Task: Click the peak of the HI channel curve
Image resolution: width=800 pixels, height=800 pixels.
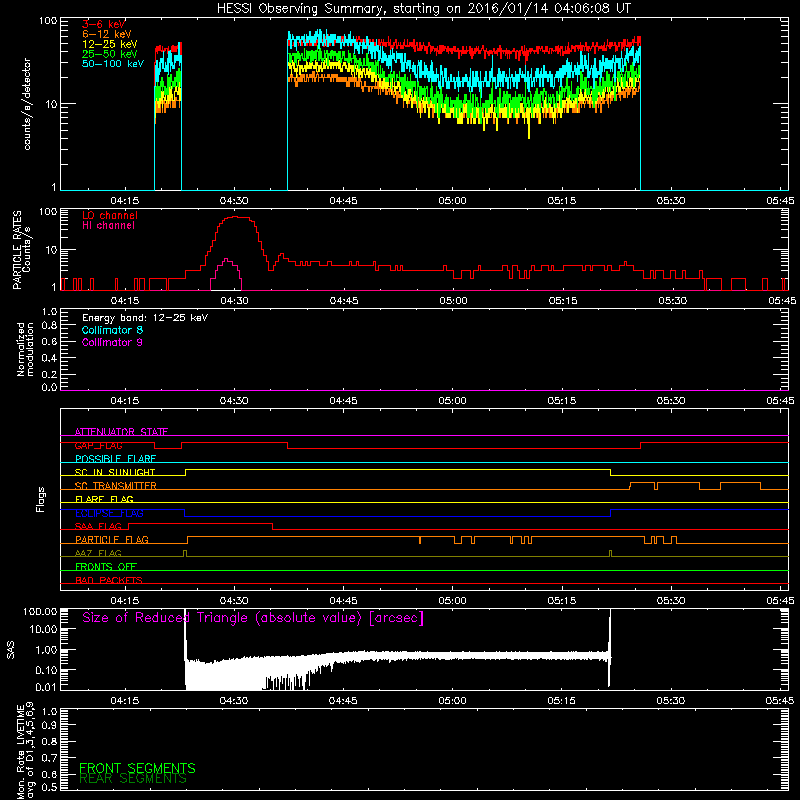Action: [227, 259]
